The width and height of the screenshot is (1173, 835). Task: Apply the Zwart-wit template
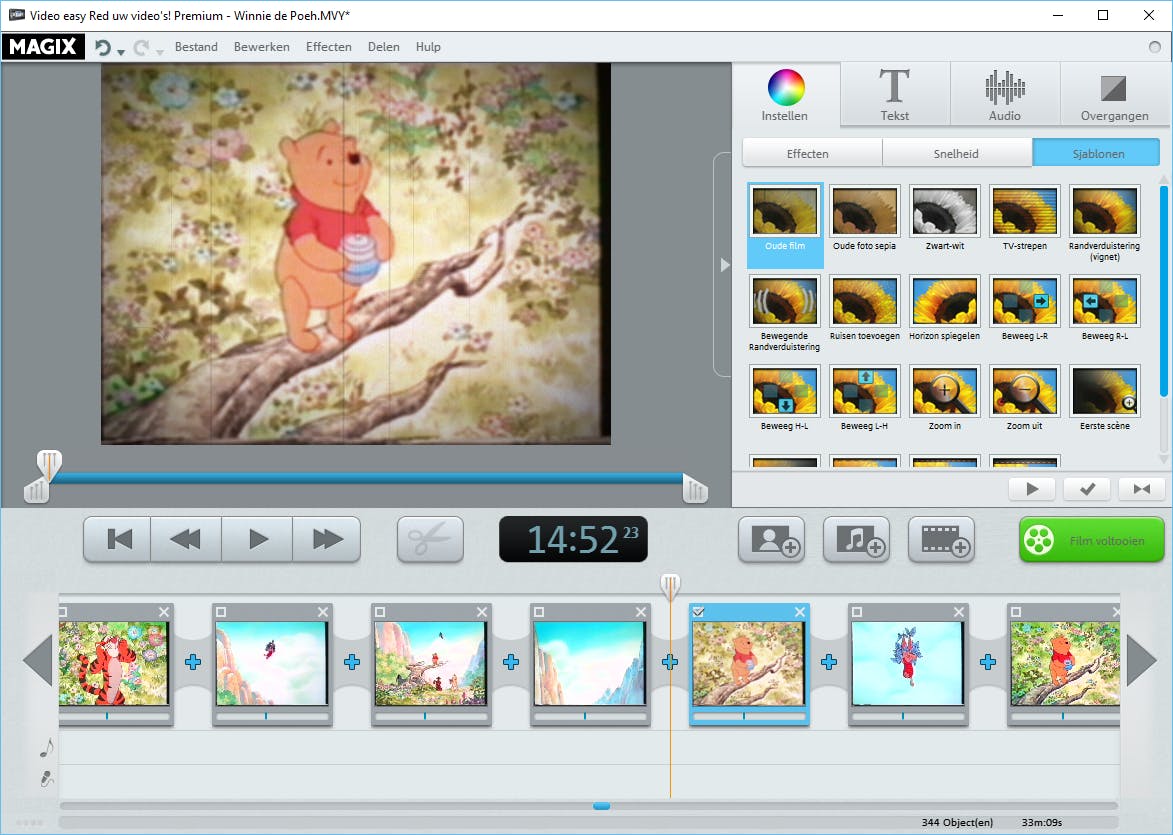945,218
